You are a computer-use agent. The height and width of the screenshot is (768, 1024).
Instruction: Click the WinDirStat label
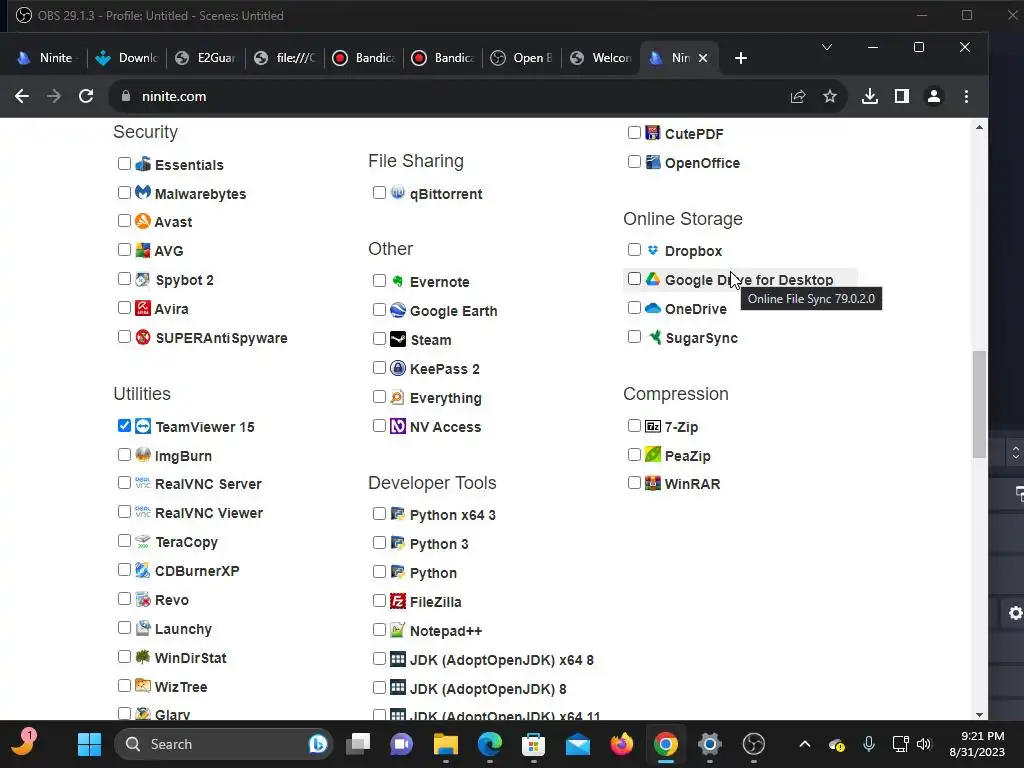click(x=191, y=658)
